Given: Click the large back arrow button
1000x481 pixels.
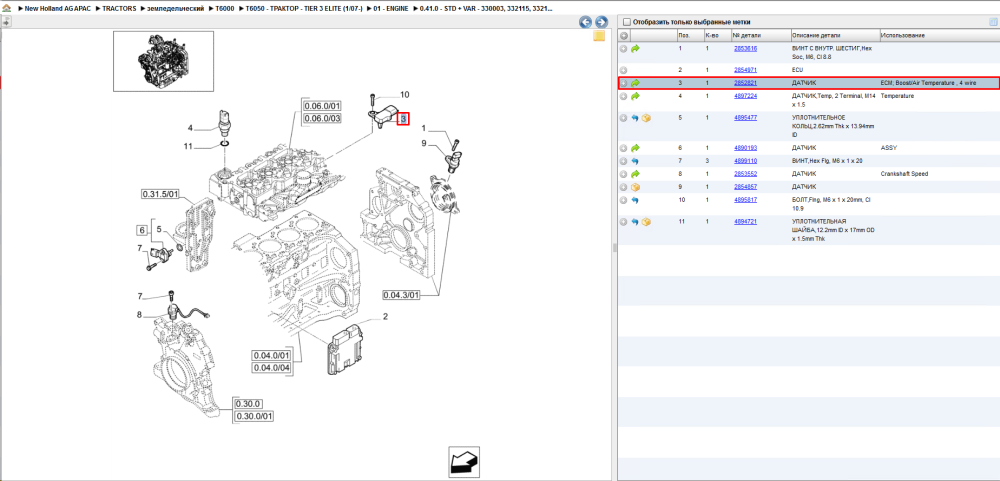Looking at the screenshot, I should (x=464, y=462).
